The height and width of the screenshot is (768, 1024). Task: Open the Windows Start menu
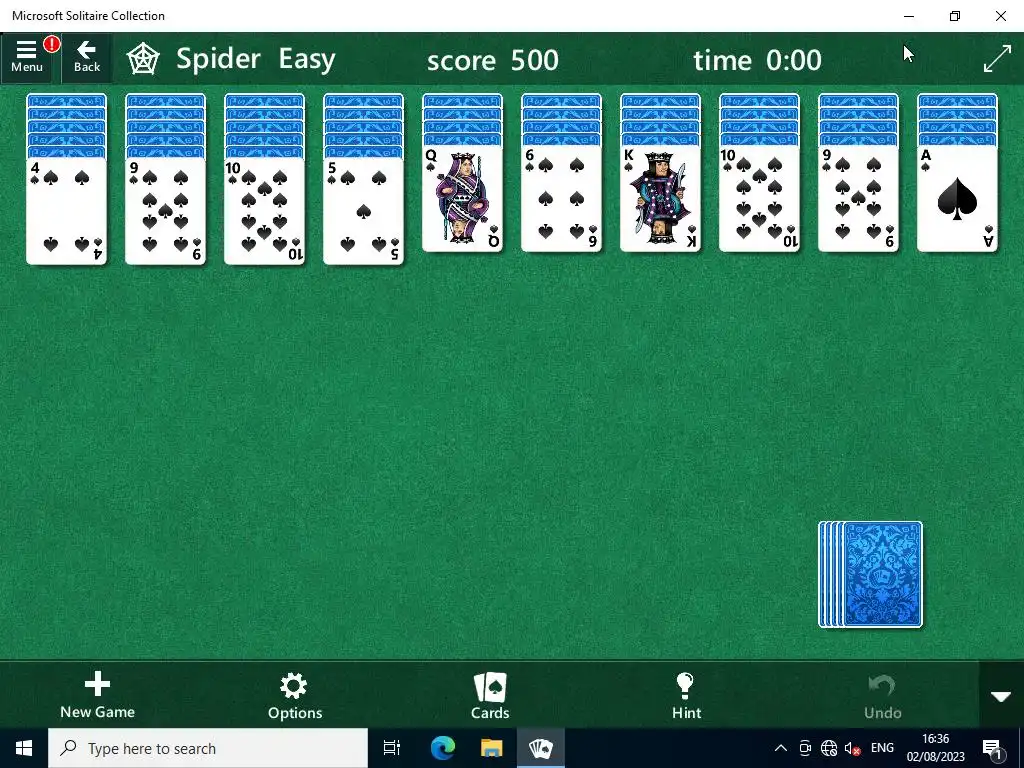[x=24, y=748]
